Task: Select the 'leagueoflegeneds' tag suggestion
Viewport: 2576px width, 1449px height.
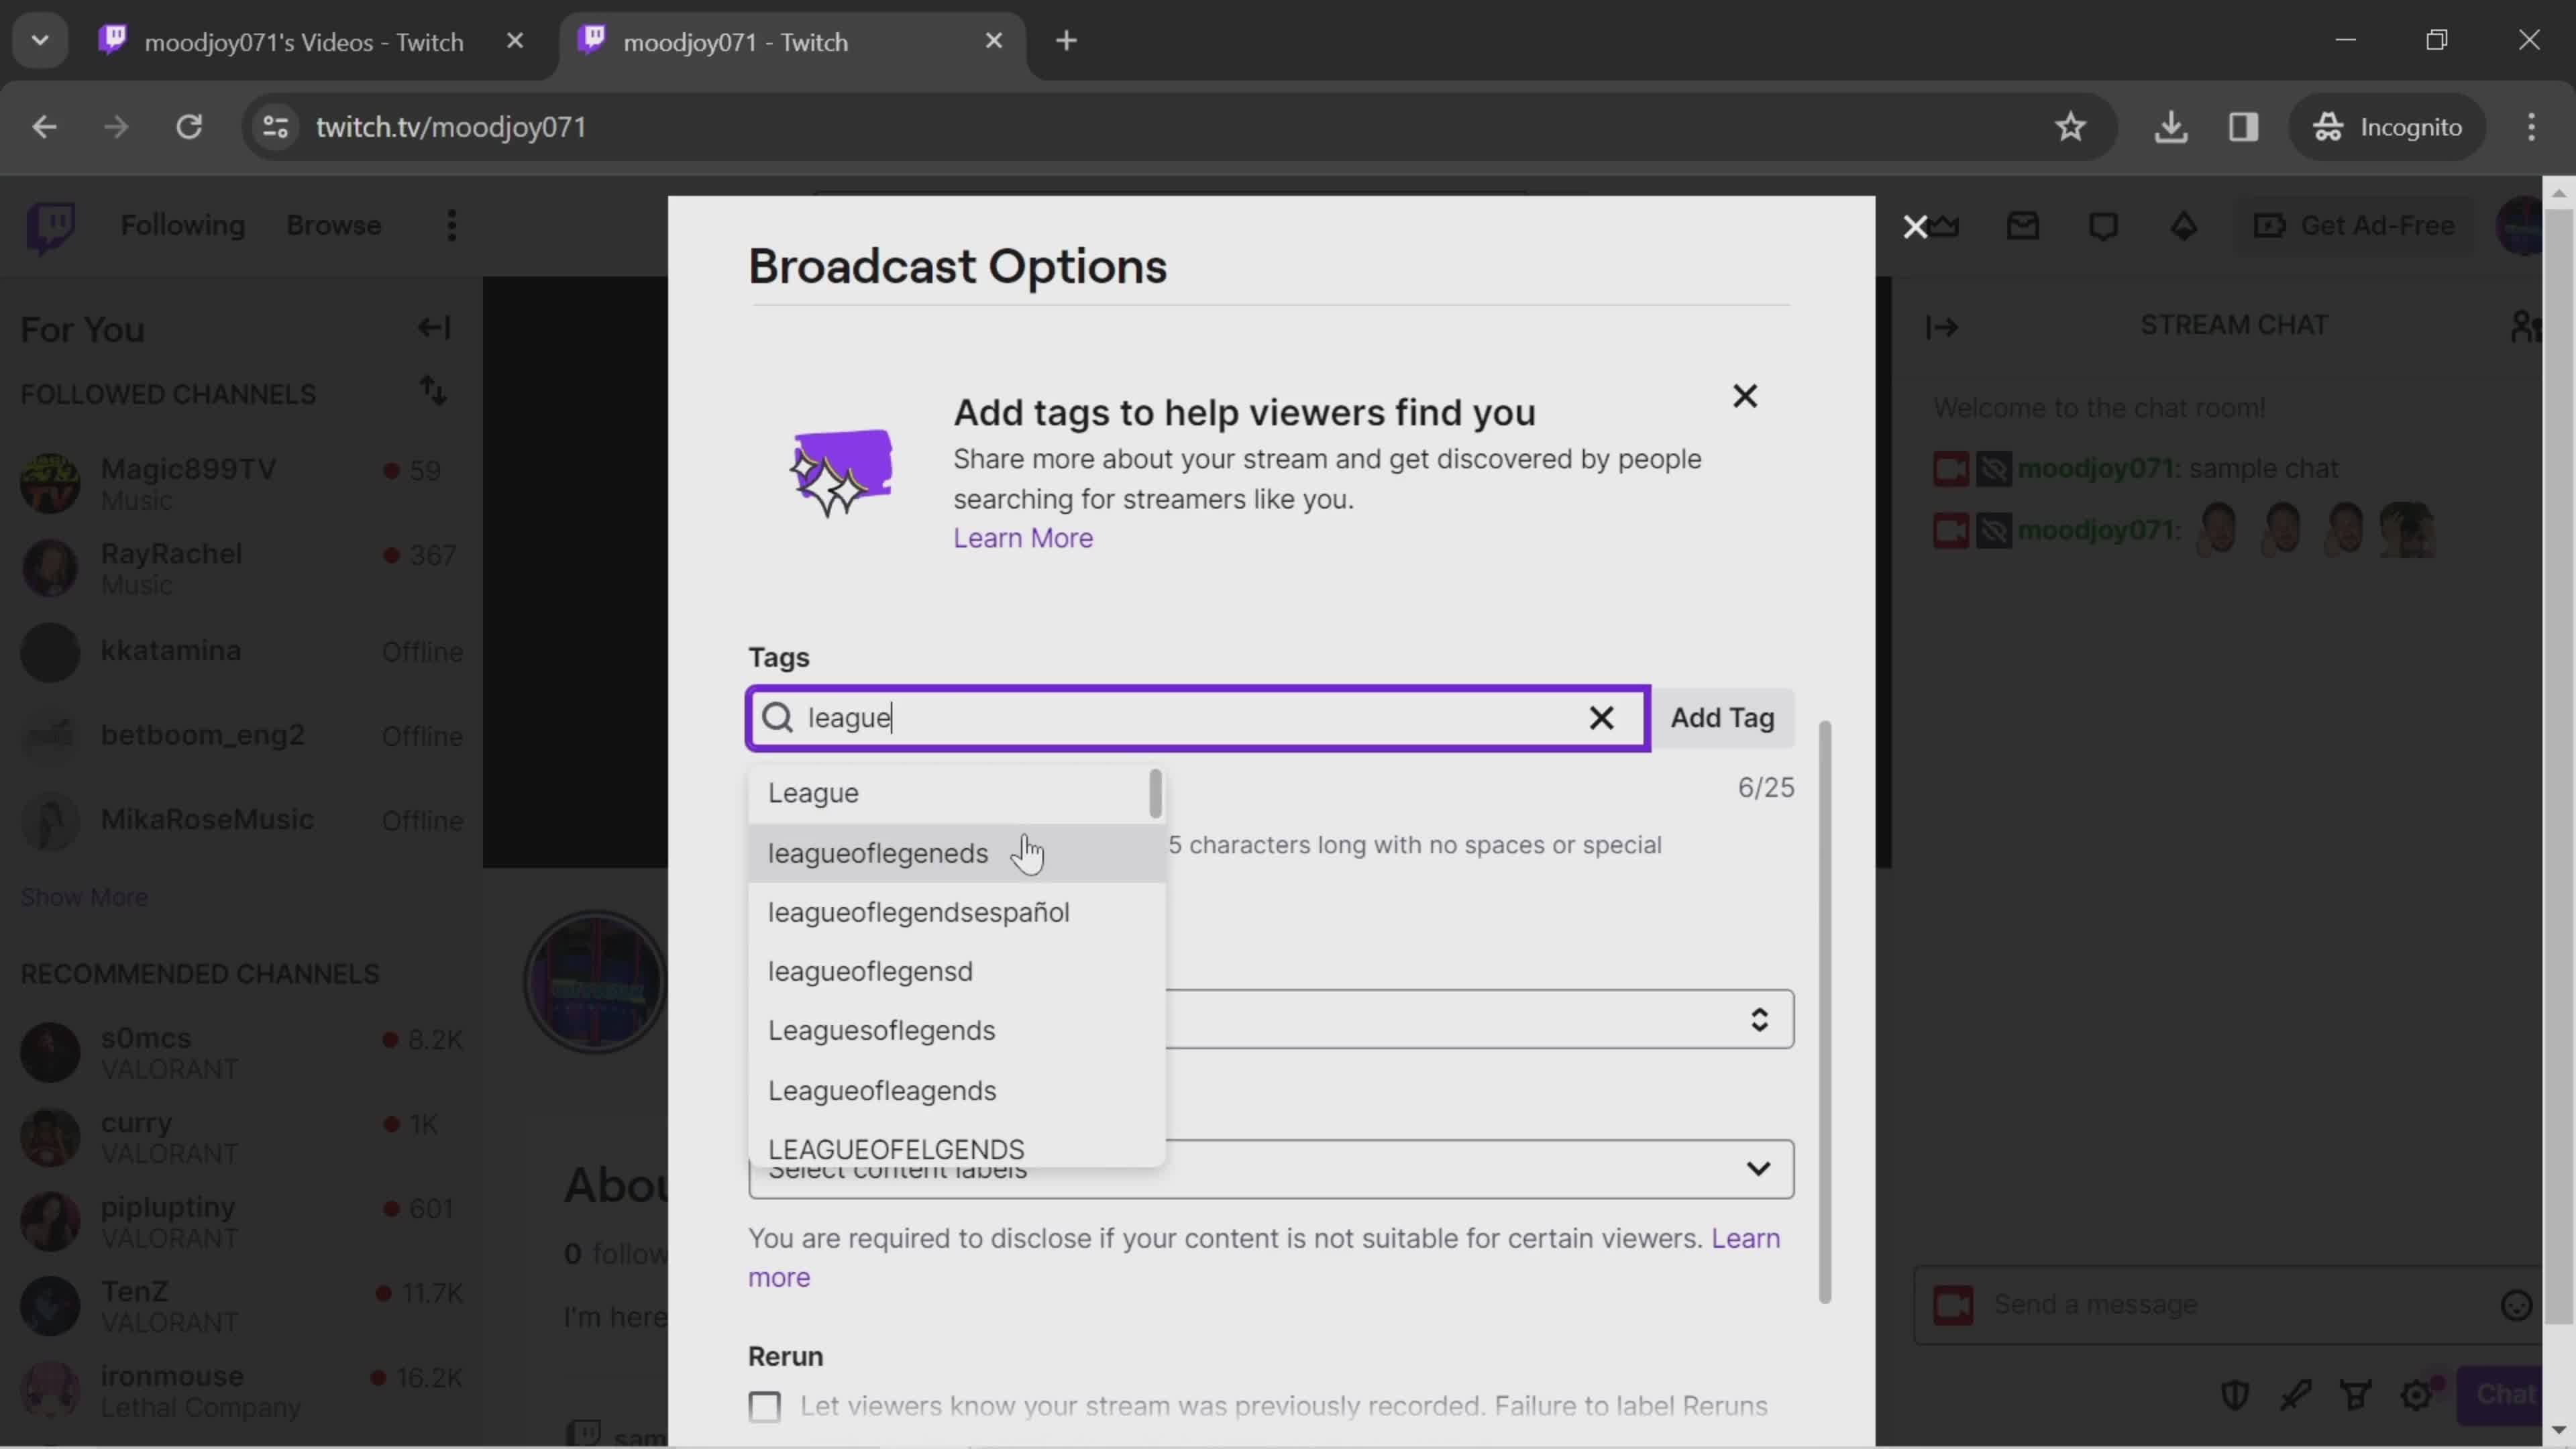Action: 879,851
